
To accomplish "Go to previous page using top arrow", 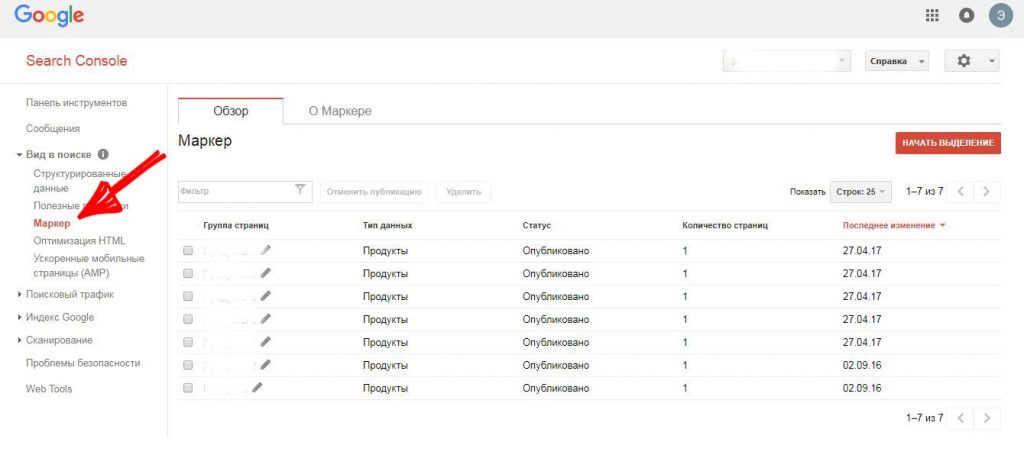I will point(960,191).
